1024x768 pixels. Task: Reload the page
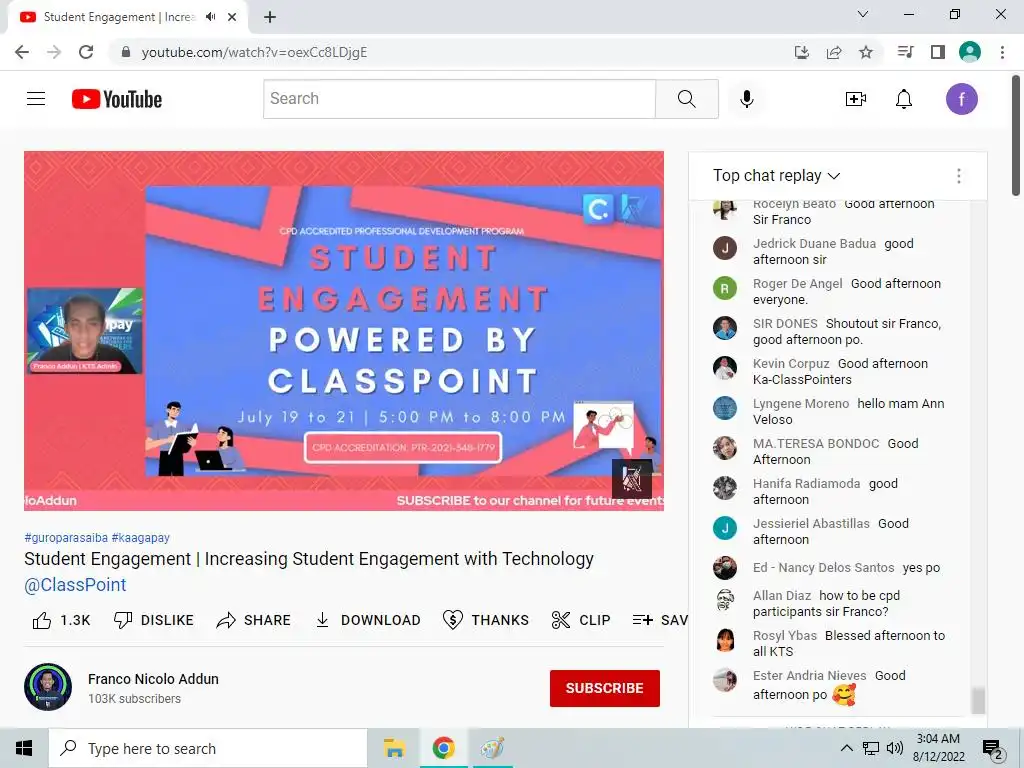(x=86, y=52)
